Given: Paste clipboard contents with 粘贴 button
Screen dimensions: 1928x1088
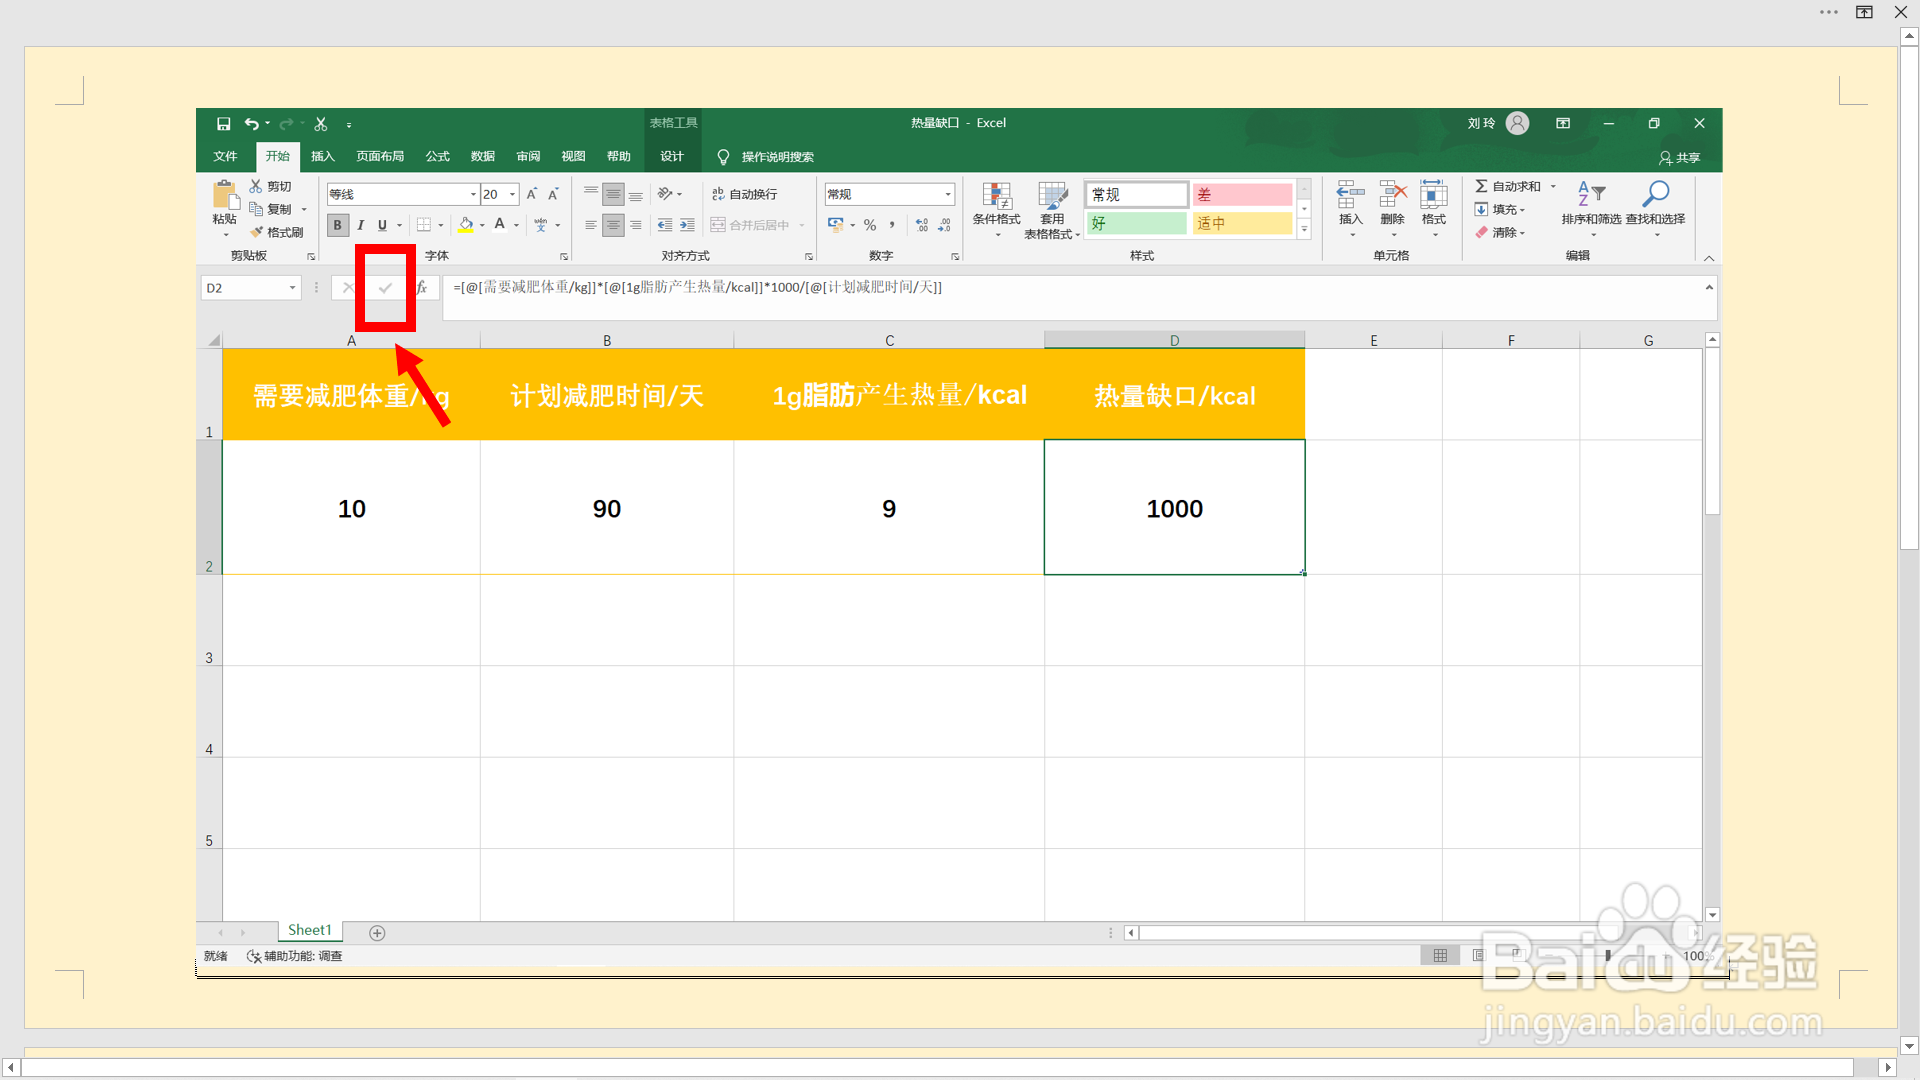Looking at the screenshot, I should [x=225, y=208].
